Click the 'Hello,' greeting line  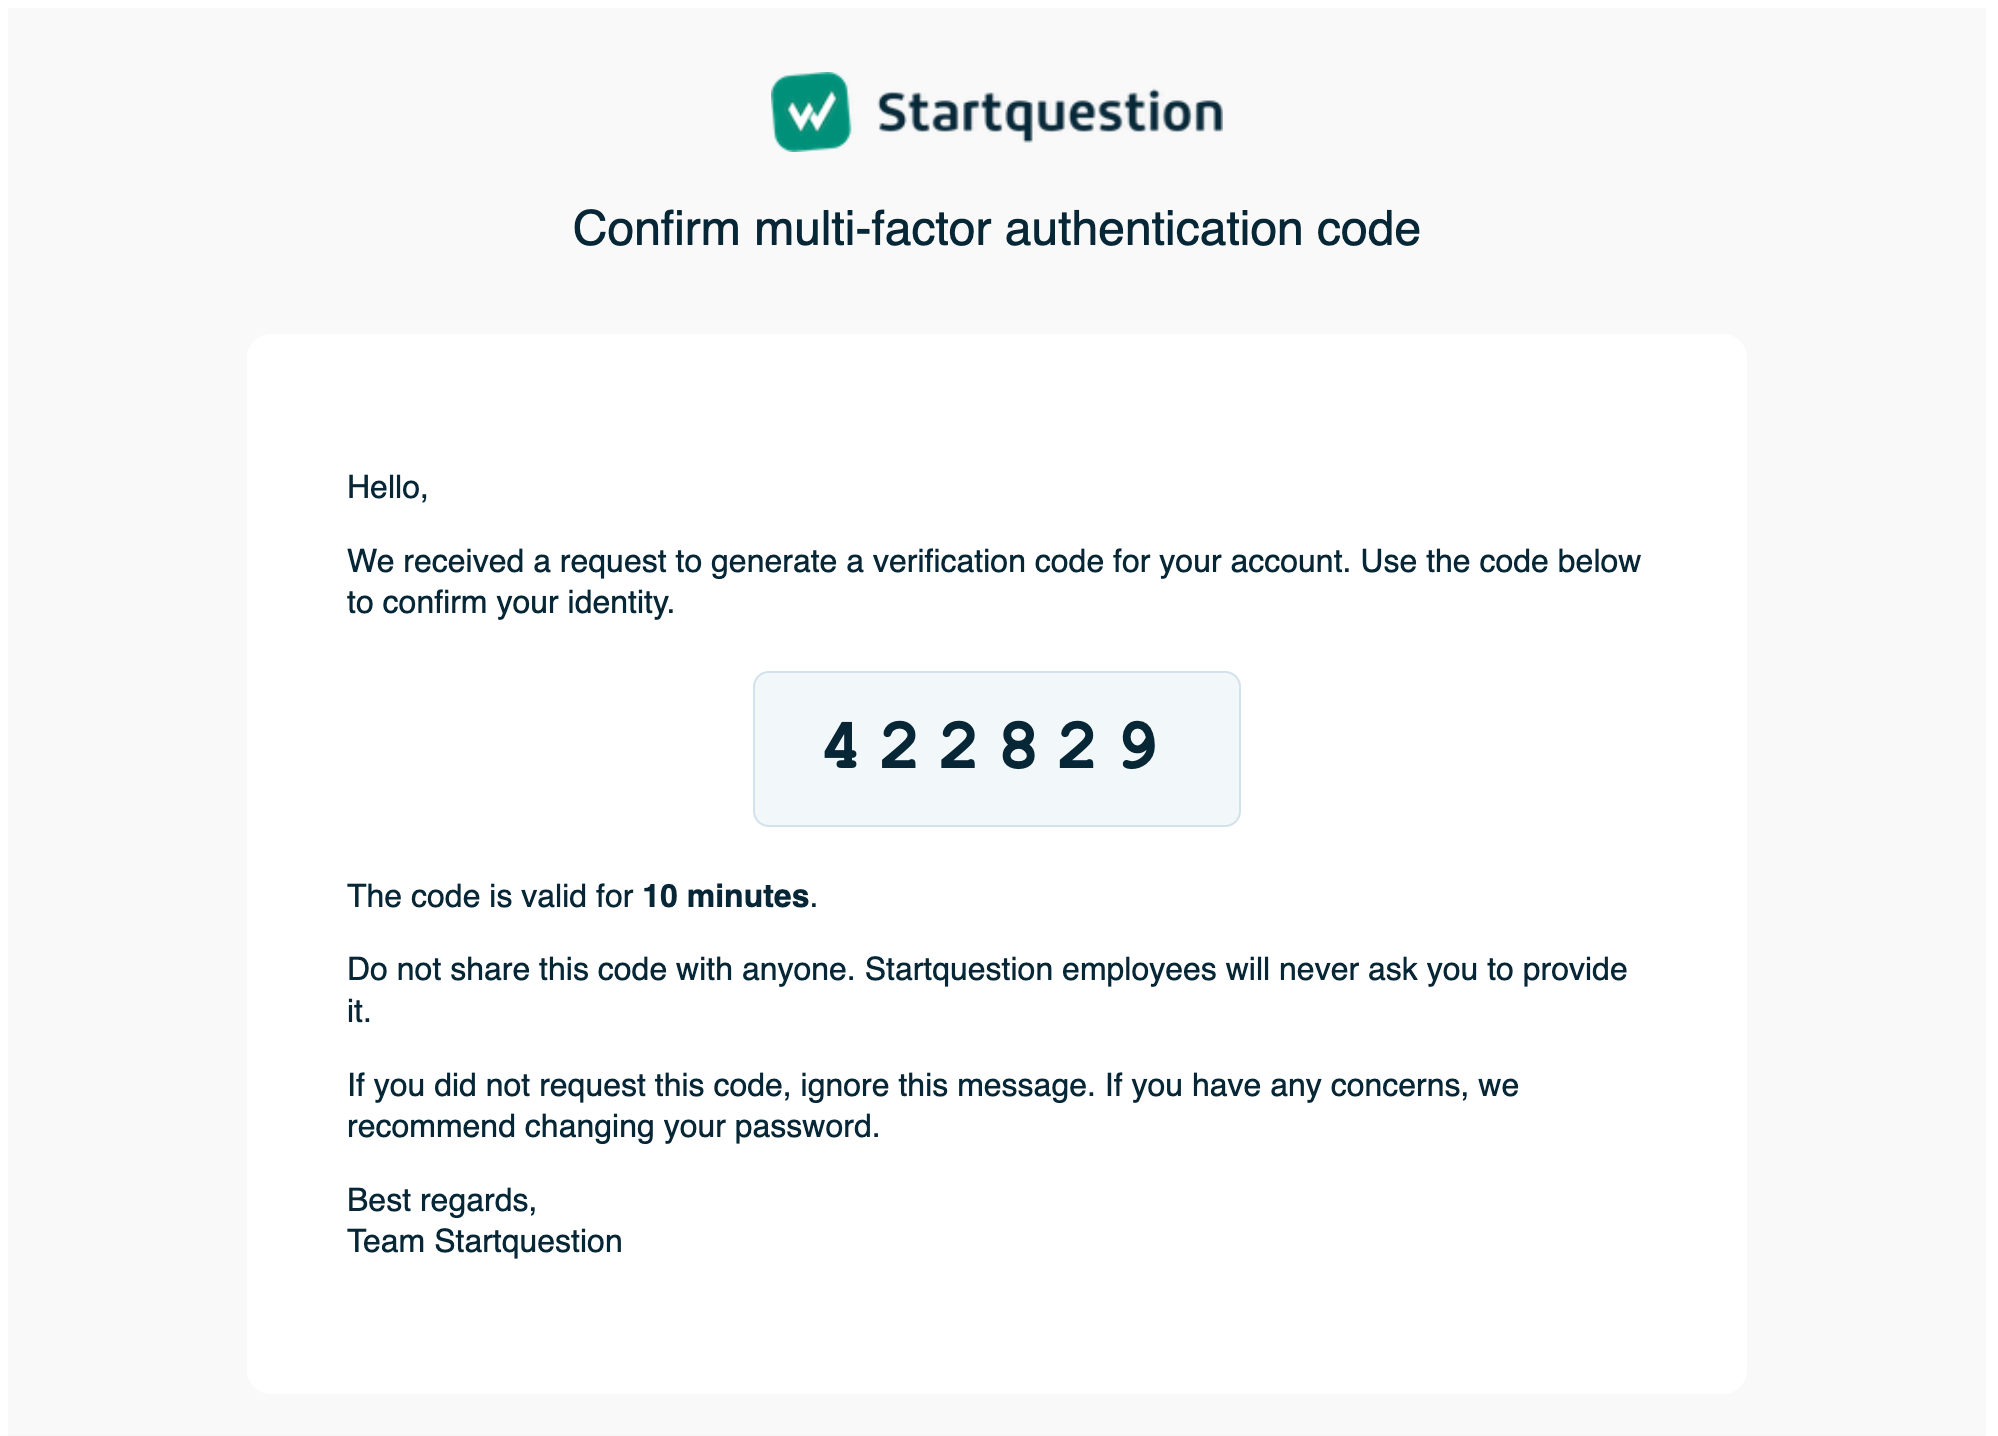click(x=387, y=487)
